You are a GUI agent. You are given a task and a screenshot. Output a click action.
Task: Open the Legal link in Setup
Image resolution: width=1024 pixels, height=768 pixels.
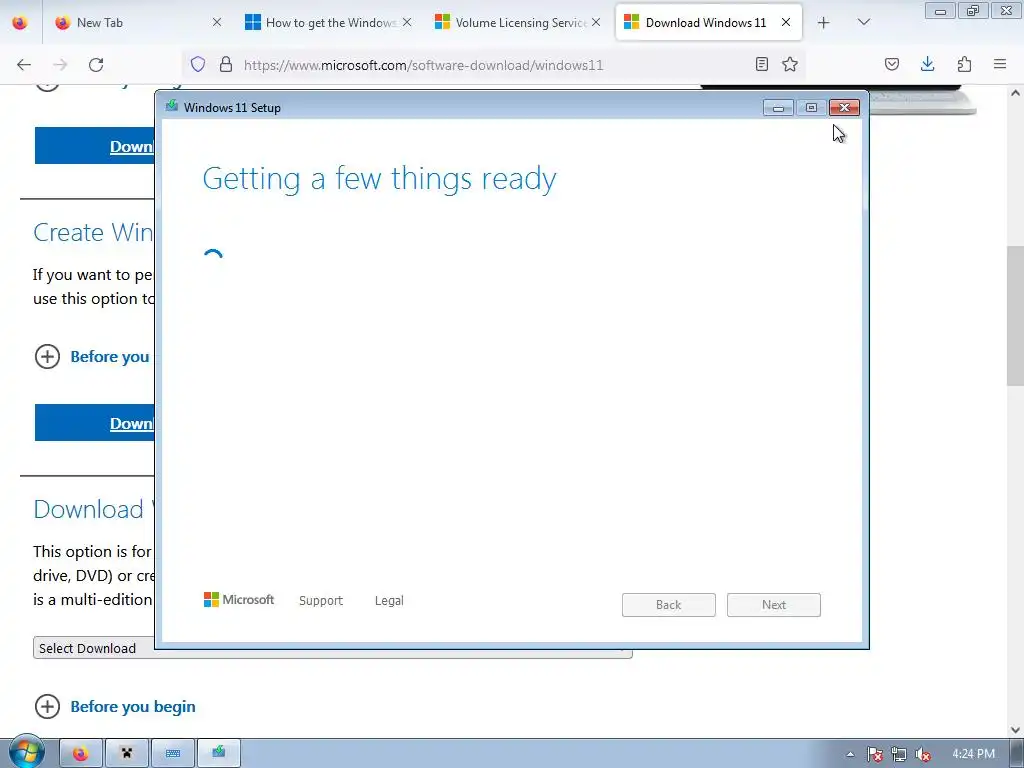pos(389,600)
